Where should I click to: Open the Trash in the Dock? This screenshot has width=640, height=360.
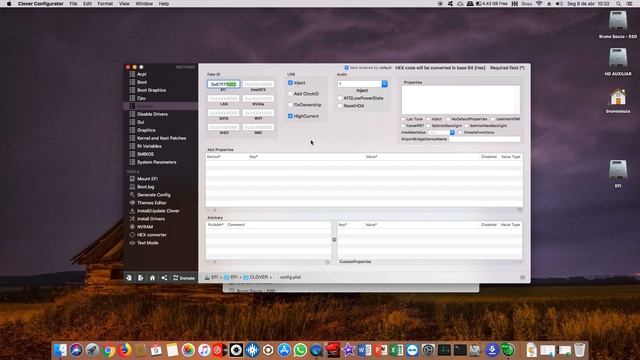click(580, 350)
